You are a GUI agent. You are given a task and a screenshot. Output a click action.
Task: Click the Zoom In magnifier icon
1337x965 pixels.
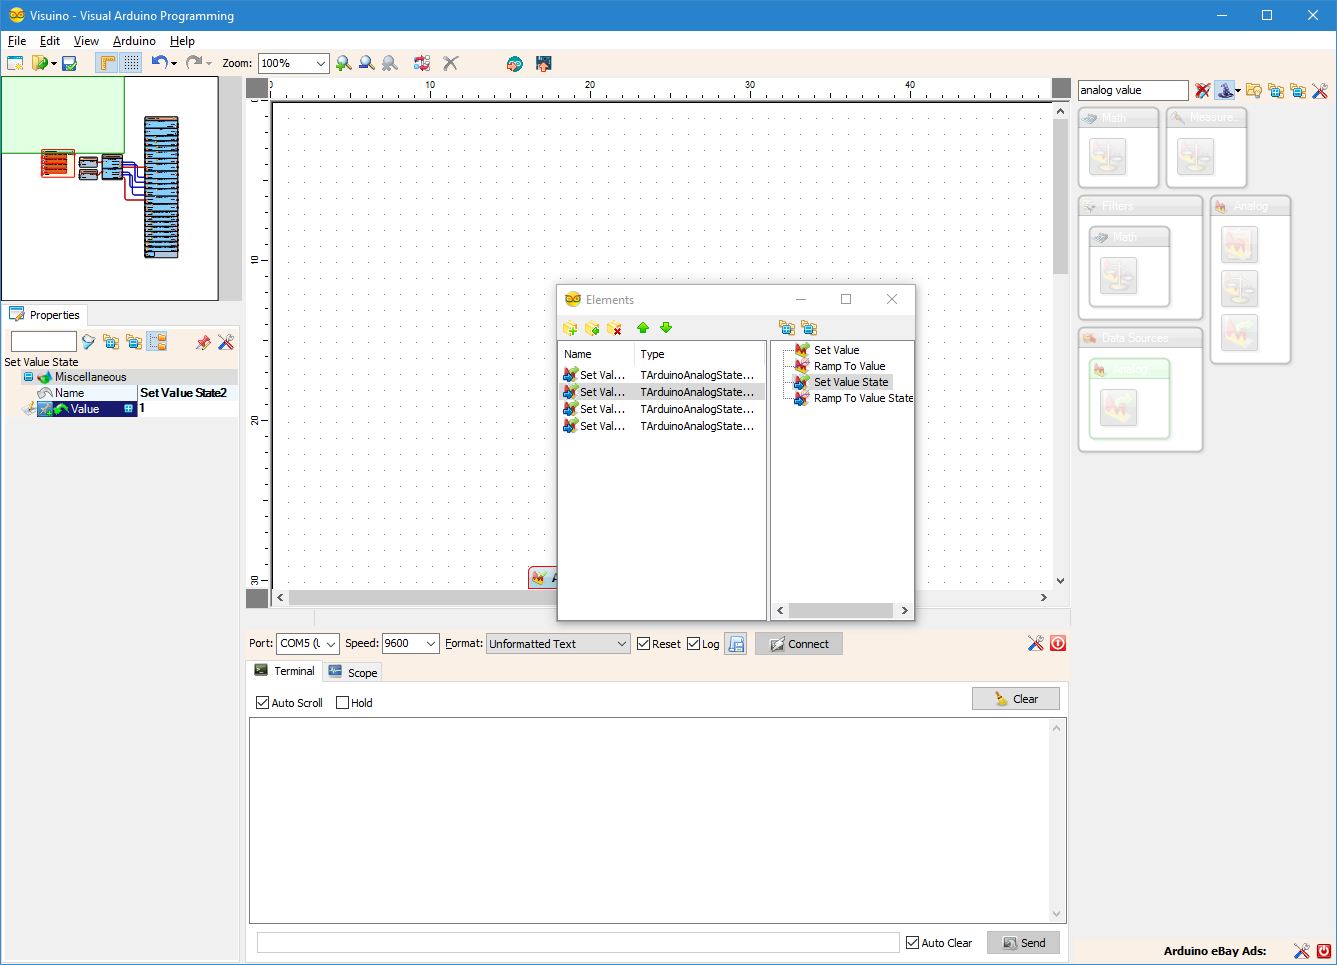tap(344, 63)
